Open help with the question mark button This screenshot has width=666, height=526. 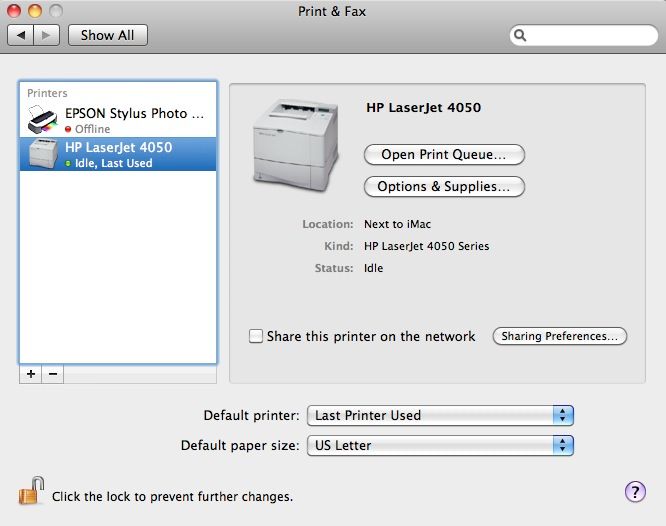pos(635,491)
